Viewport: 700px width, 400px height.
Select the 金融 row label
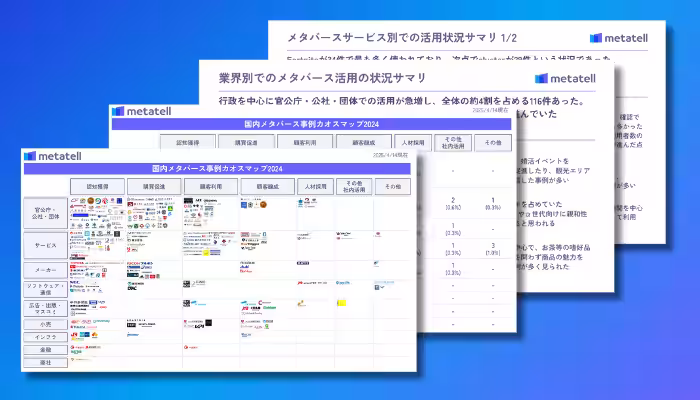tap(46, 350)
